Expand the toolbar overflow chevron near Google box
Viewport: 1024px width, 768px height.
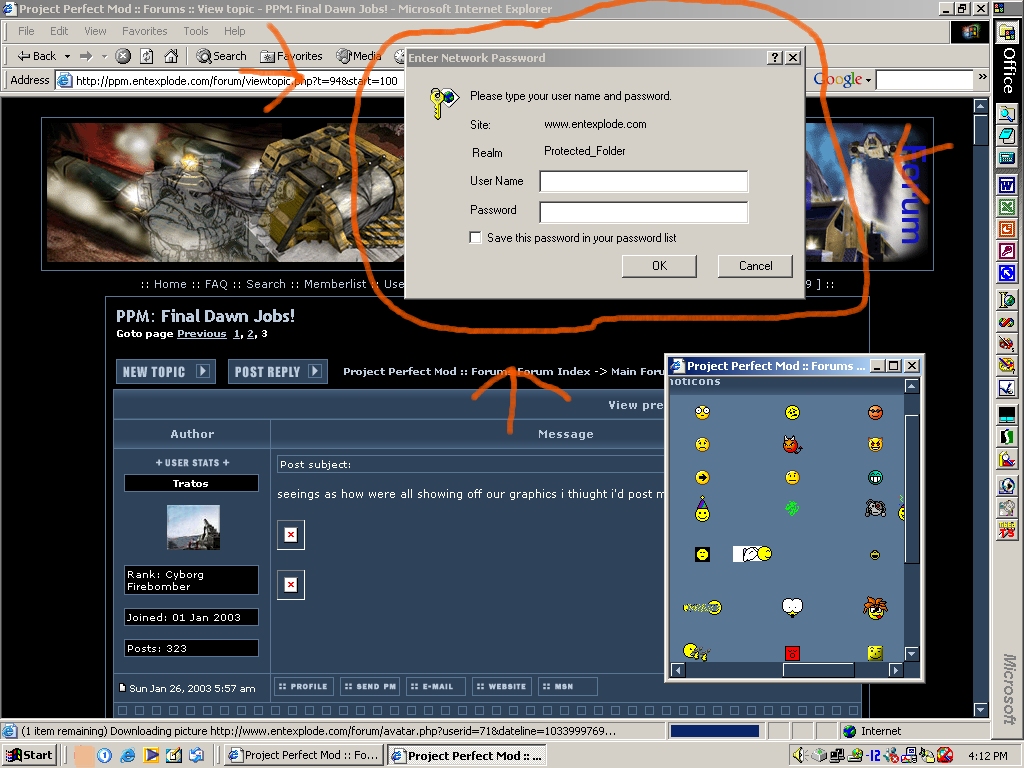[982, 77]
